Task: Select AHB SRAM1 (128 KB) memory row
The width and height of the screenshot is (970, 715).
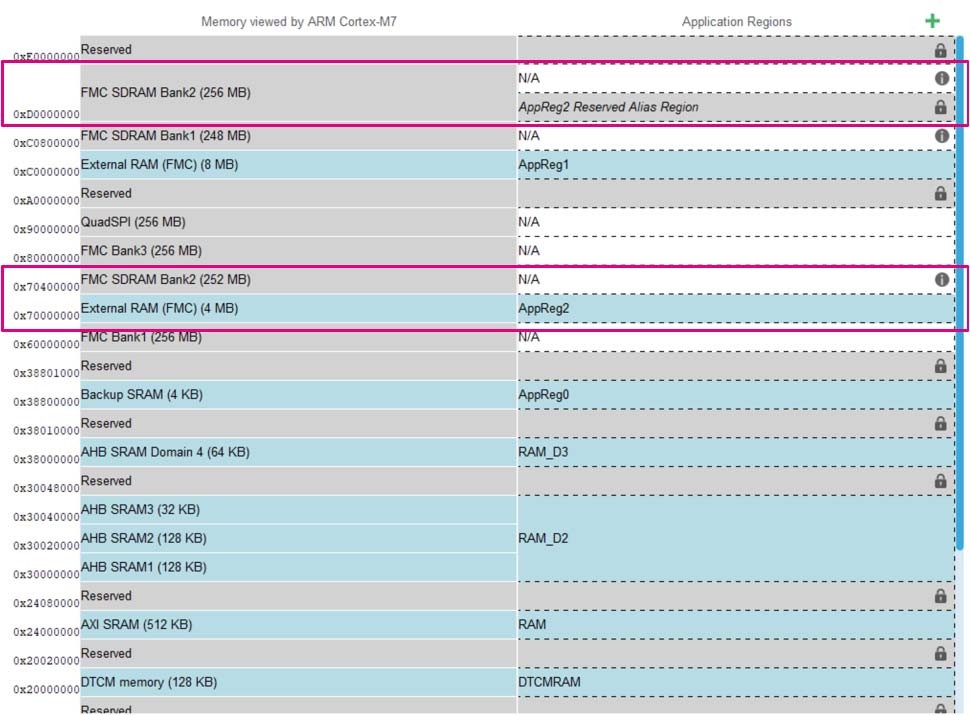Action: click(298, 567)
